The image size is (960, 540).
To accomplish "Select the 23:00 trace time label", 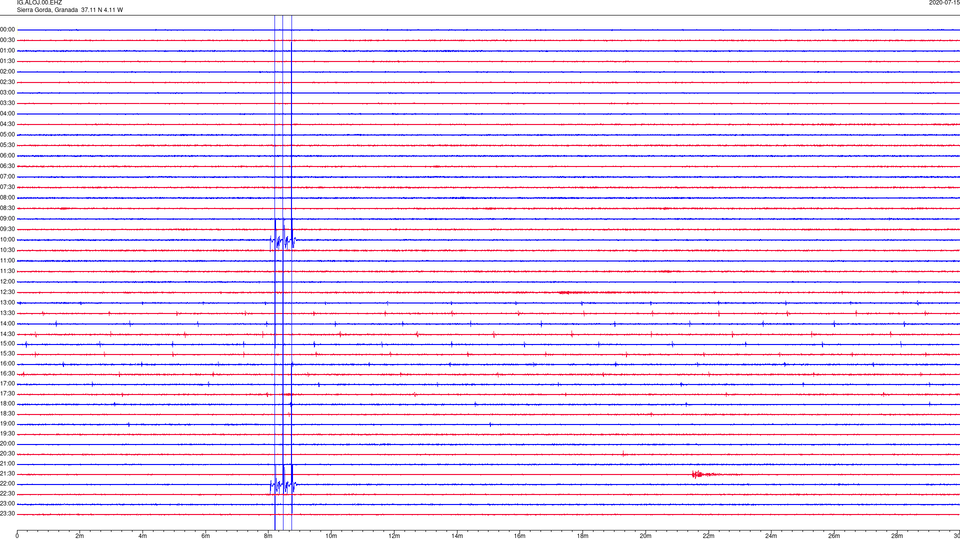I will 8,504.
